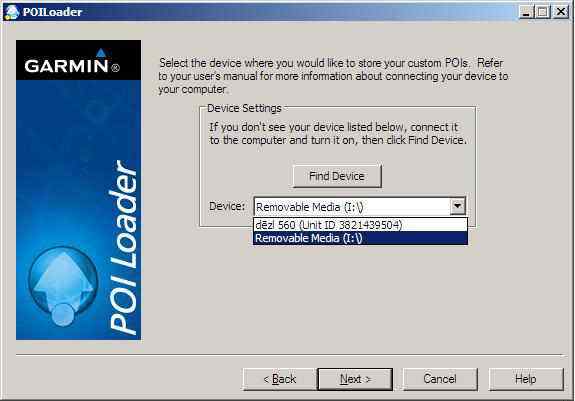This screenshot has width=575, height=401.
Task: Open the Device dropdown arrow
Action: coord(458,206)
